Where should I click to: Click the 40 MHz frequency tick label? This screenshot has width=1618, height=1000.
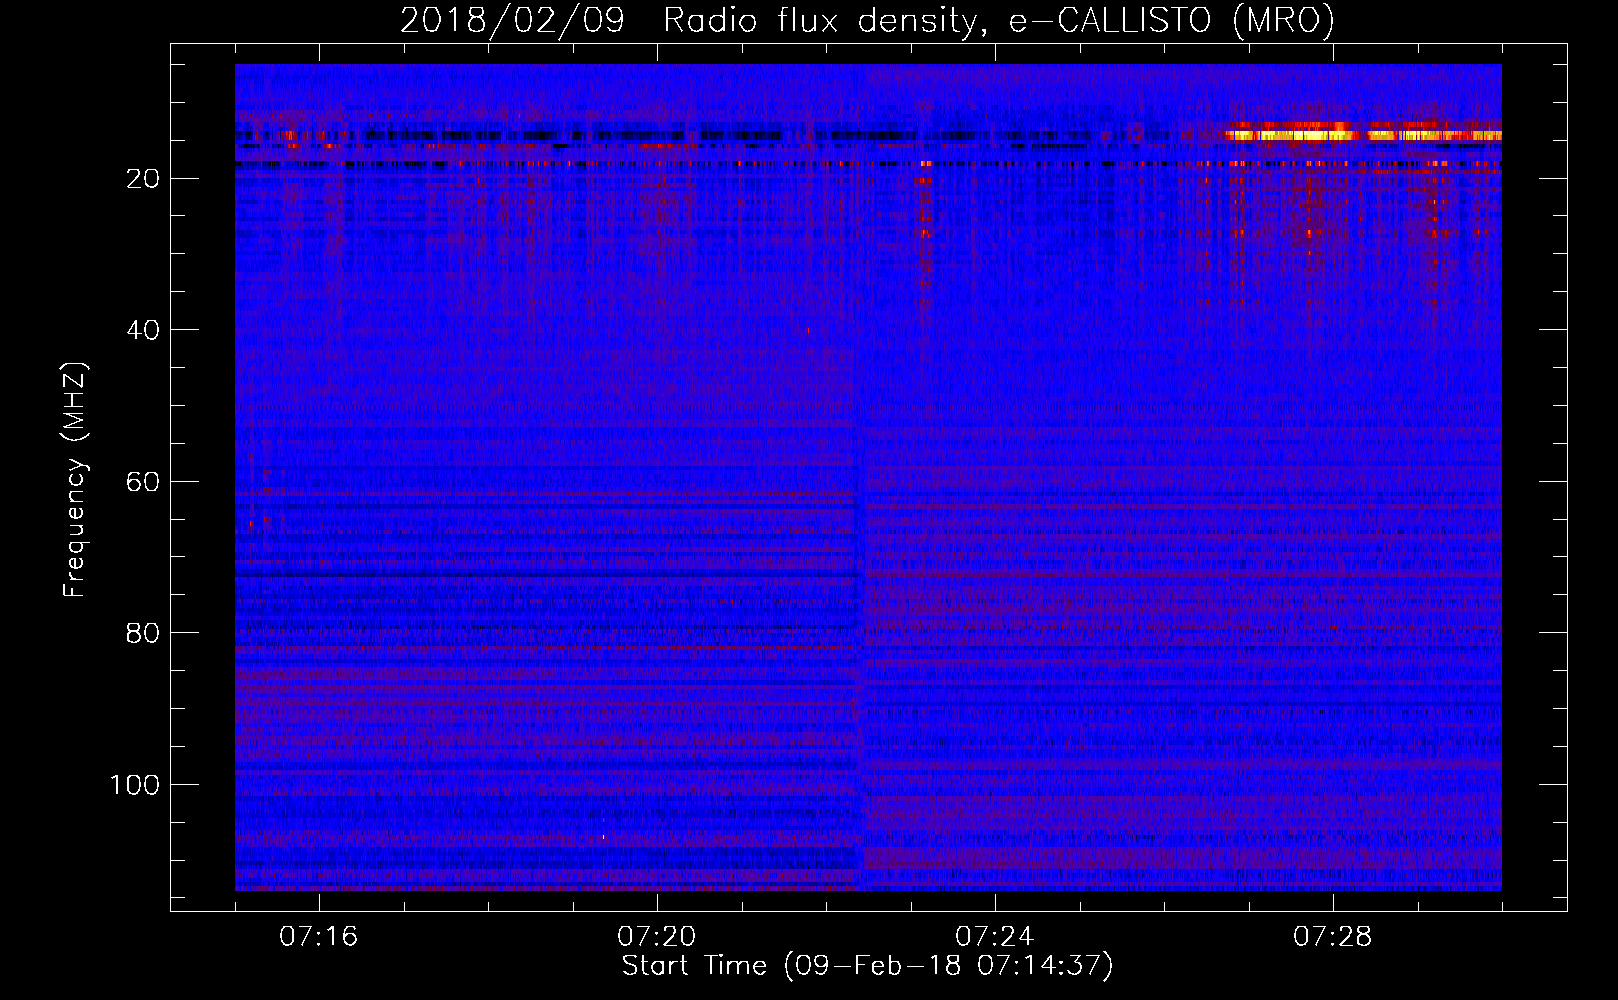(x=143, y=330)
